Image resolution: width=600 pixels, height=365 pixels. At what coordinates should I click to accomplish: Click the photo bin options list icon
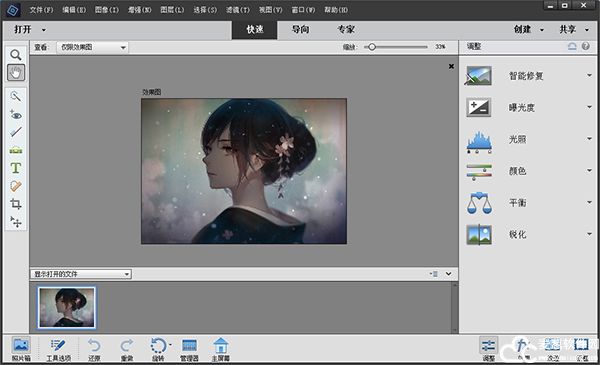click(434, 274)
